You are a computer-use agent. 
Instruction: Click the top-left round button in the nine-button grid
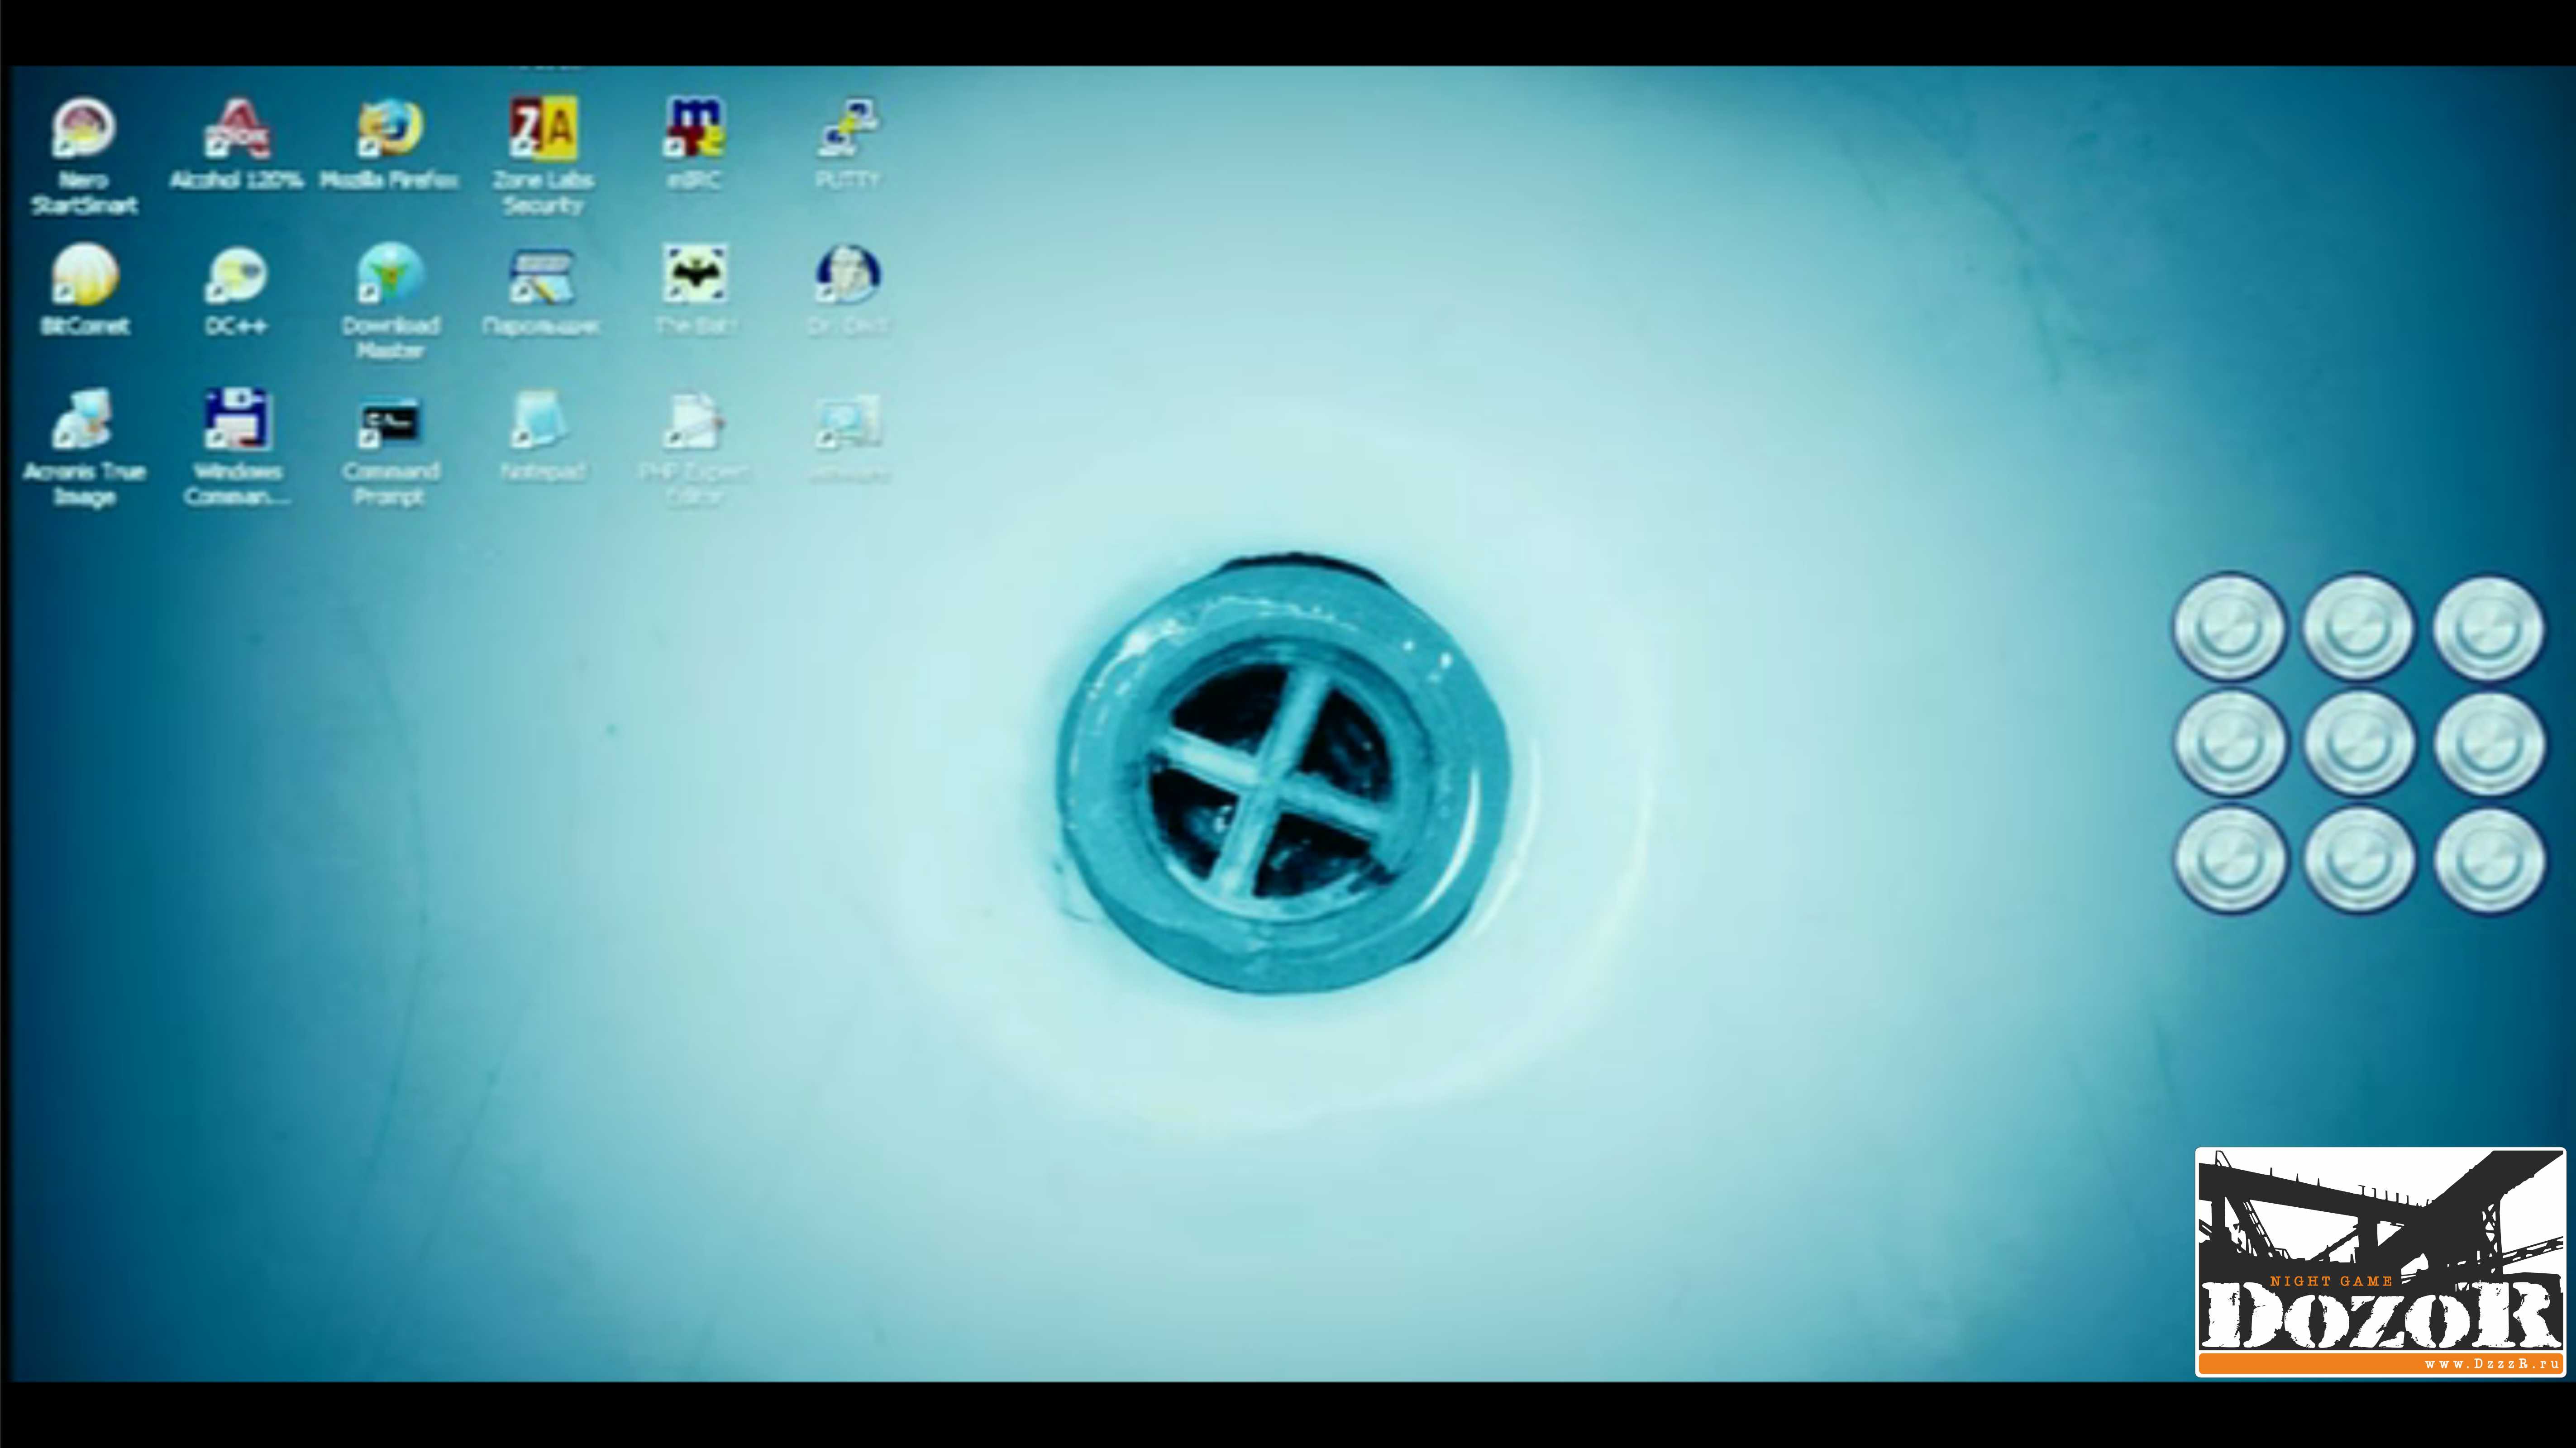coord(2229,627)
